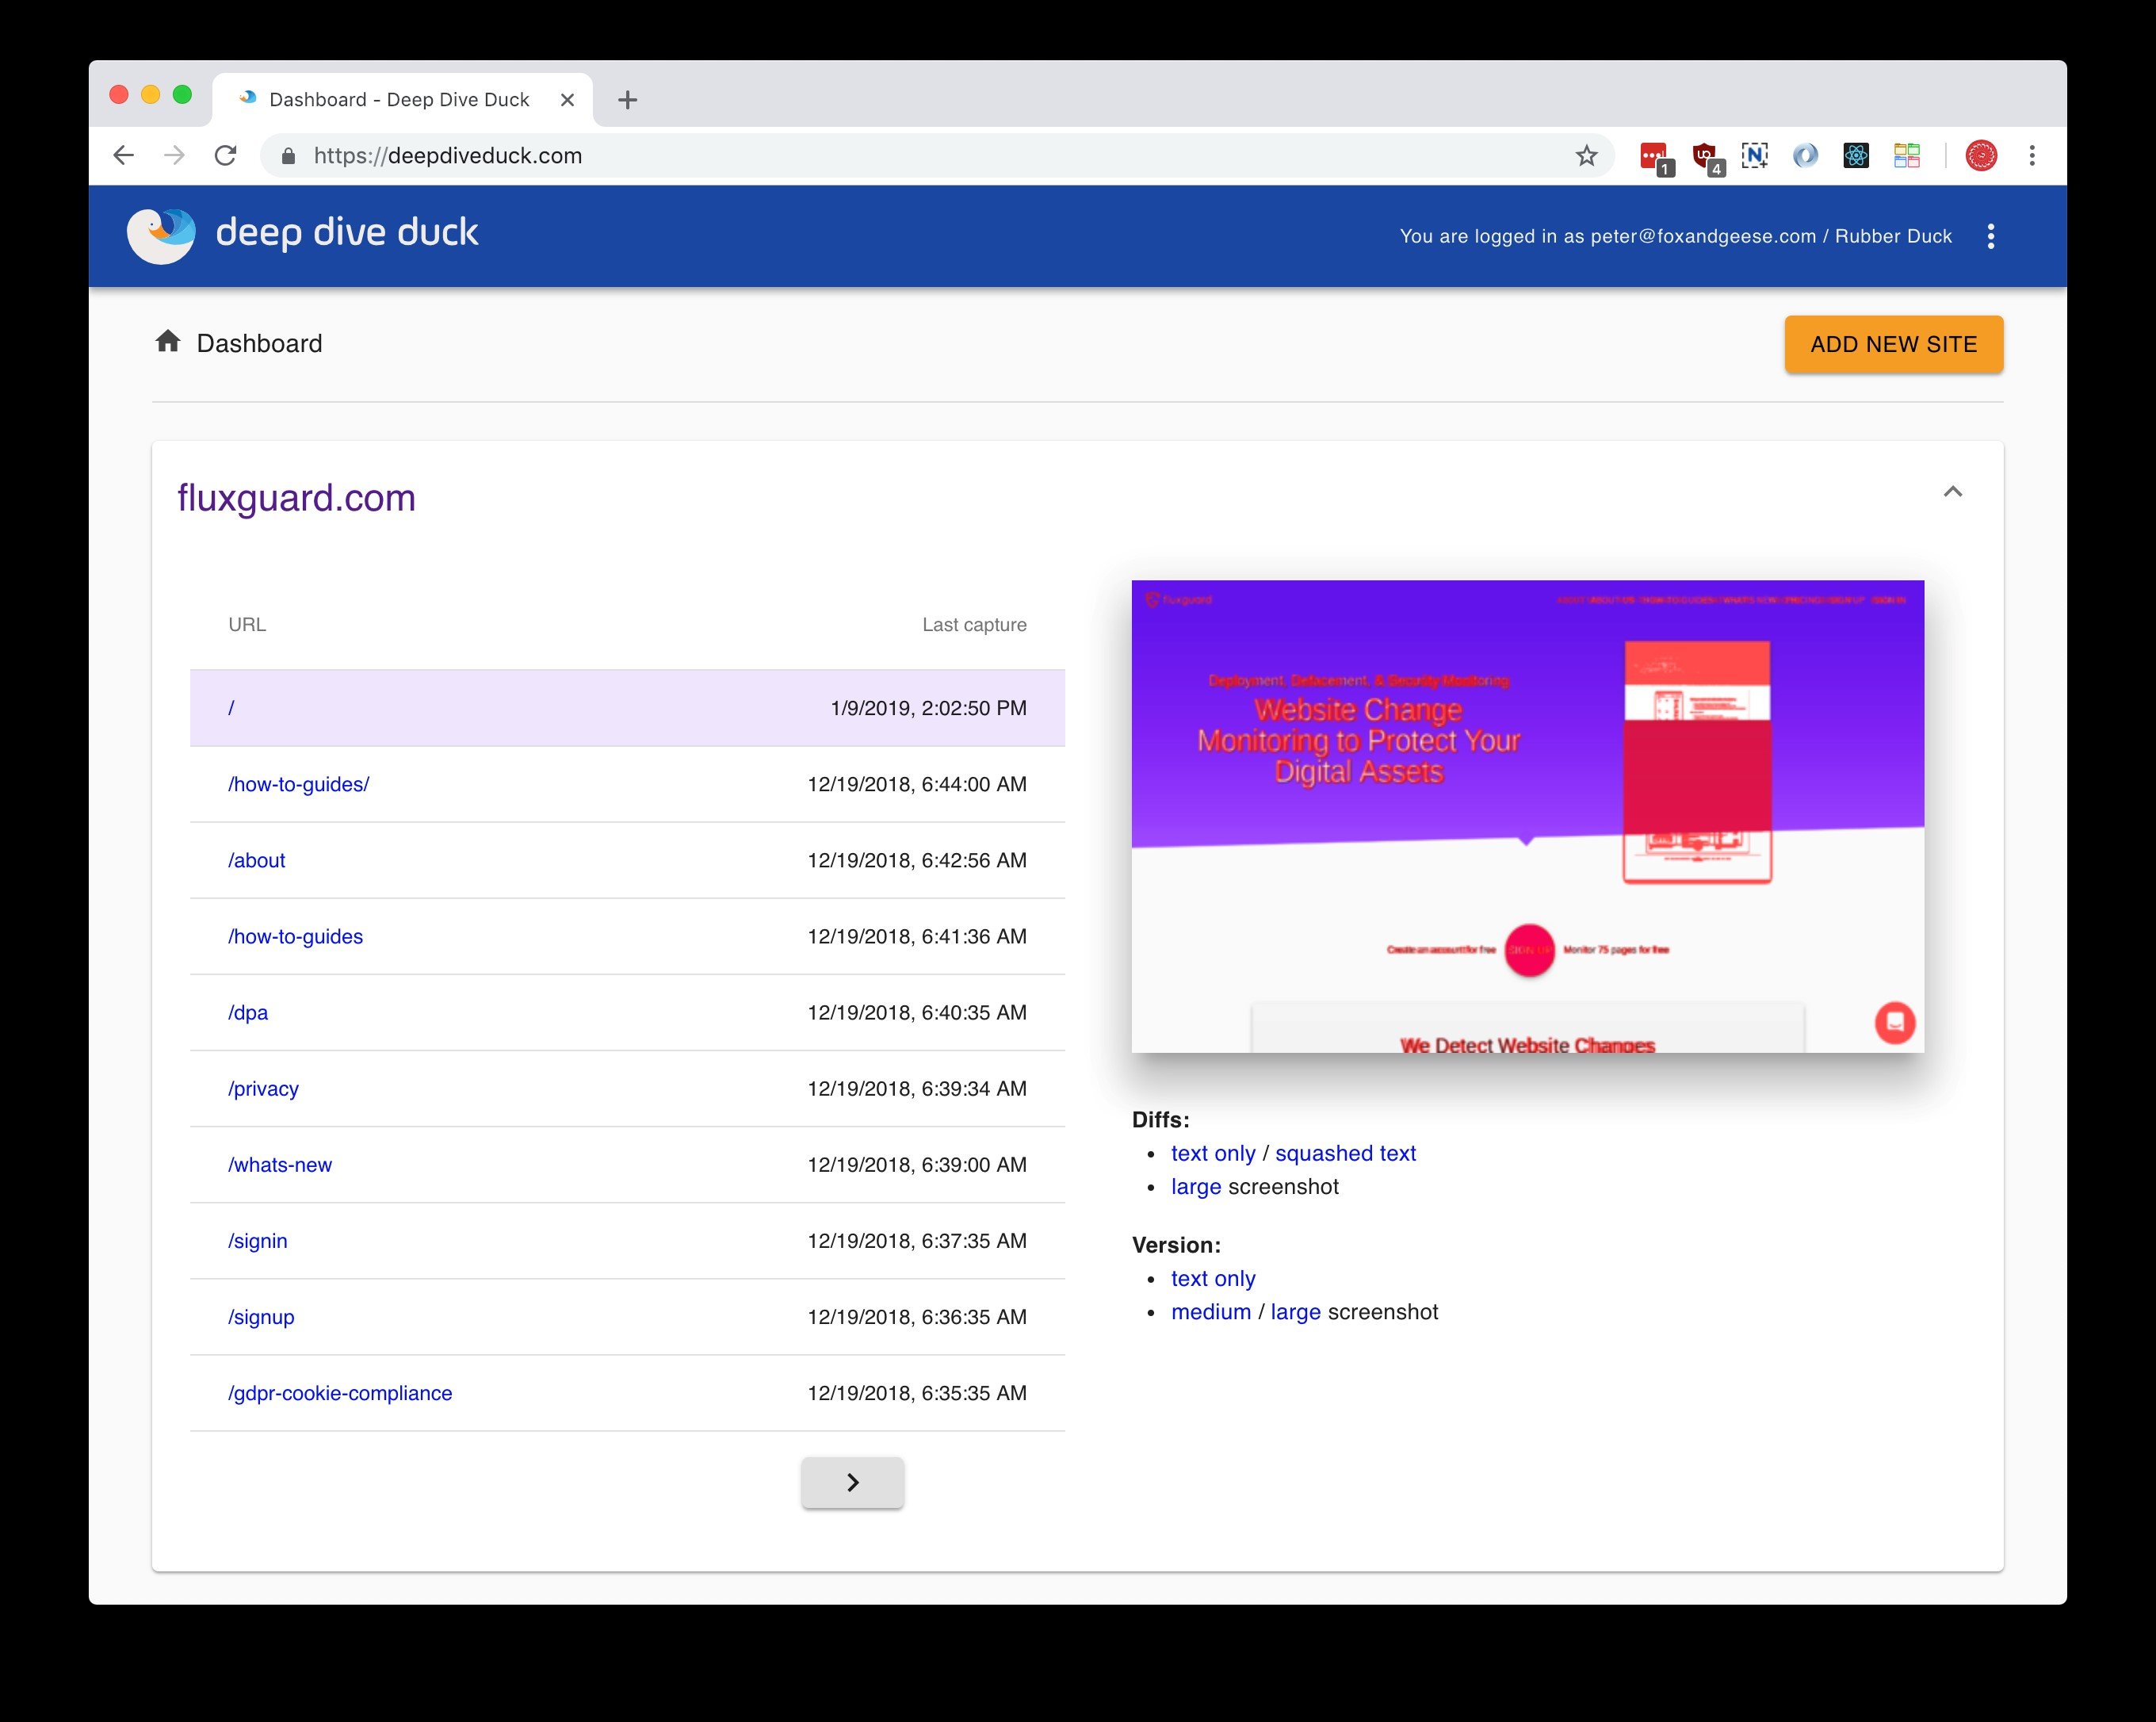Open the Notion web clipper extension

(x=1755, y=155)
